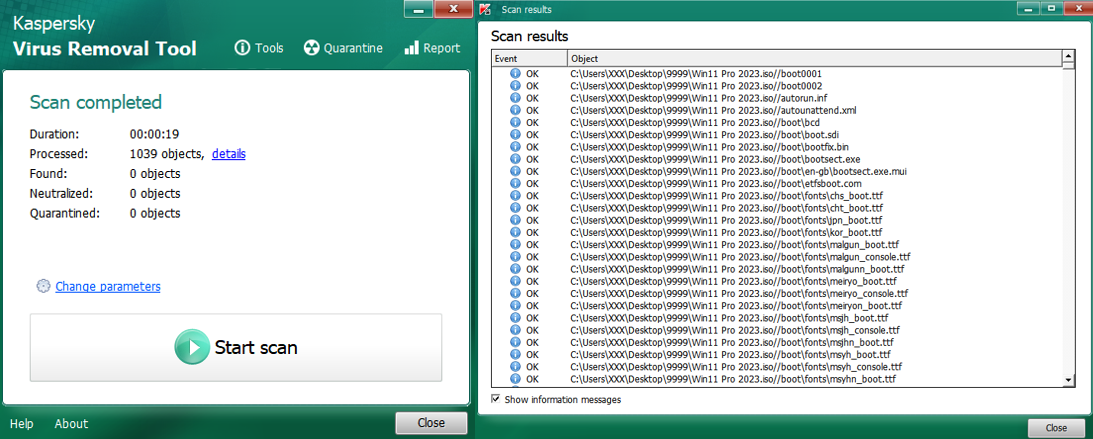Click the info icon on the malgun_console.ttf row
The width and height of the screenshot is (1093, 439).
tap(516, 256)
